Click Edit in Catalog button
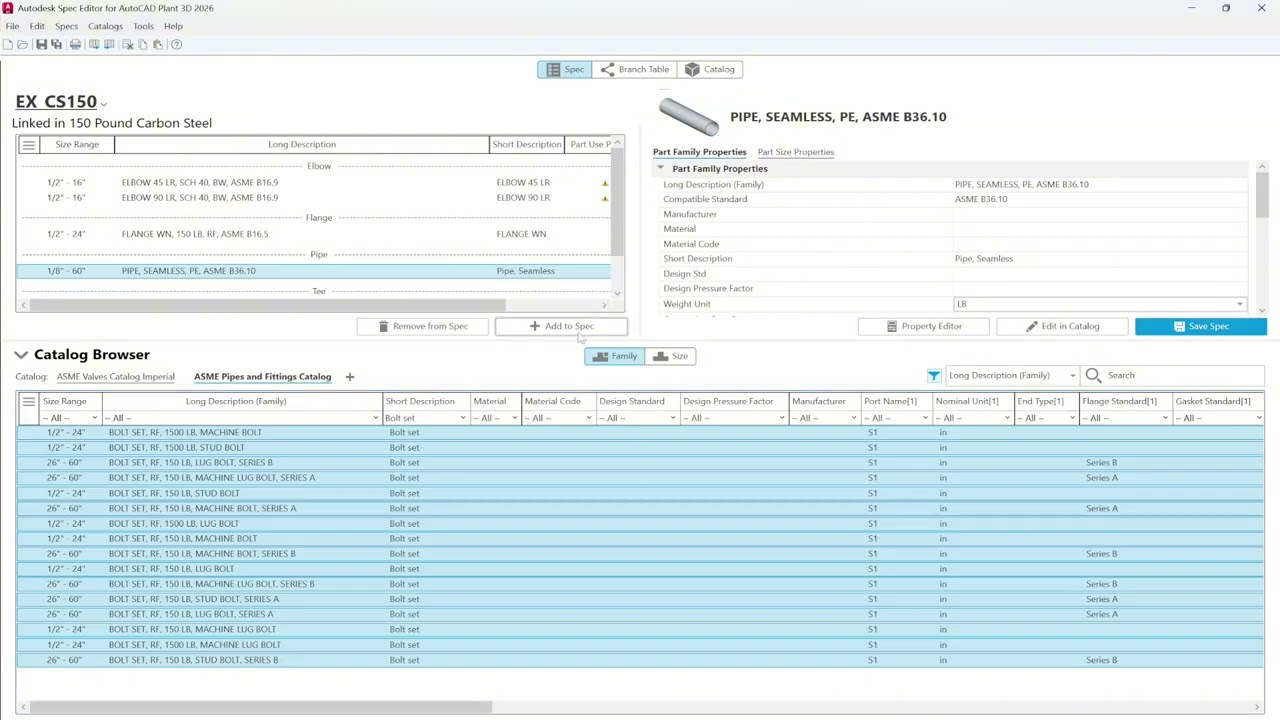 pos(1062,326)
